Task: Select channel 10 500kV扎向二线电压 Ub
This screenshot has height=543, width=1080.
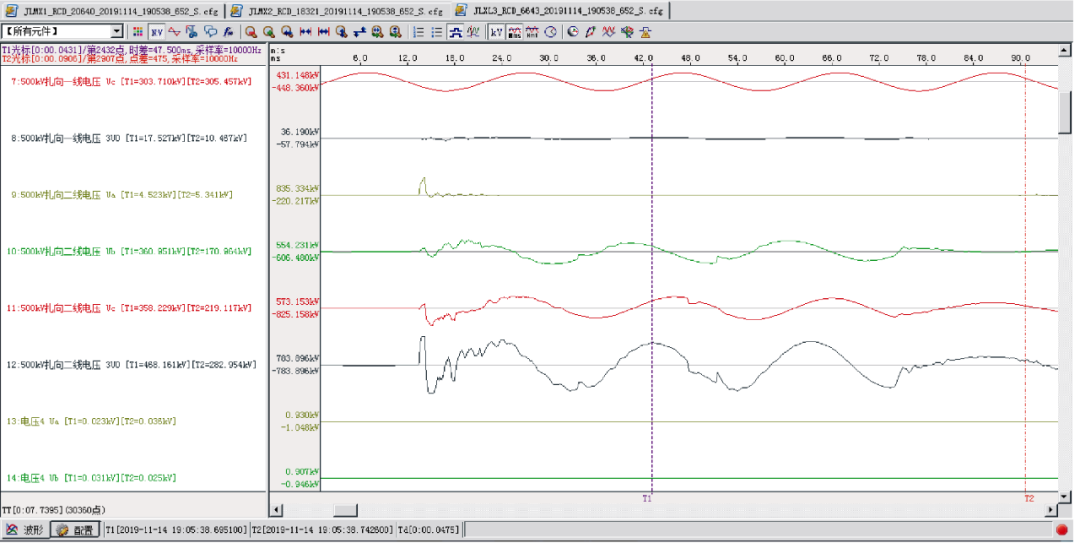Action: 129,252
